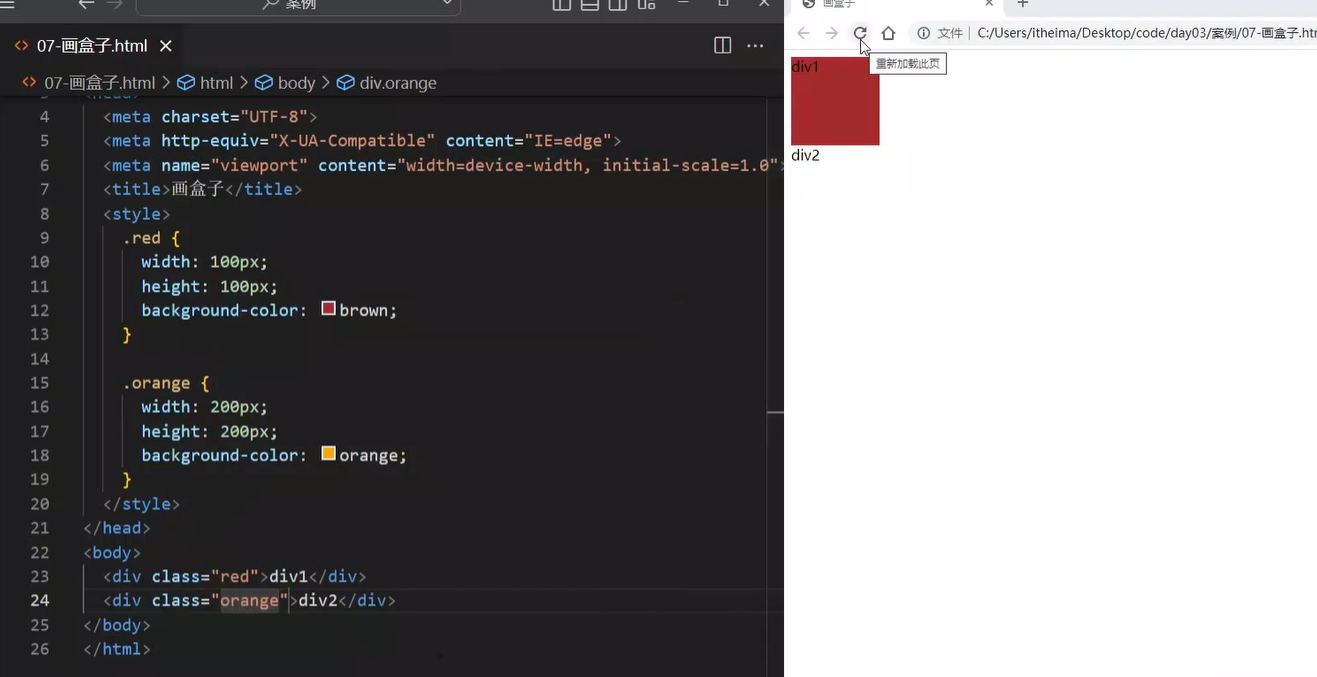
Task: Open the div.orange breadcrumb dropdown
Action: (x=397, y=83)
